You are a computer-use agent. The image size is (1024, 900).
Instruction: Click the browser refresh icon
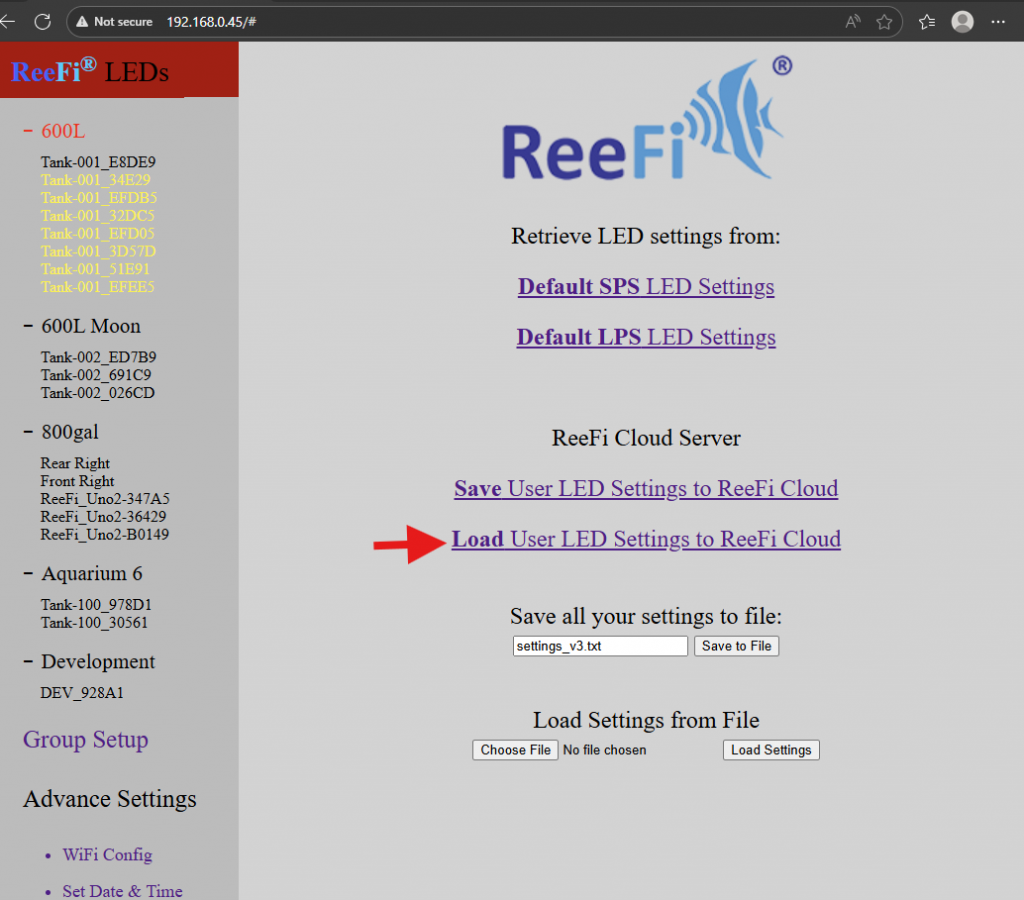42,21
